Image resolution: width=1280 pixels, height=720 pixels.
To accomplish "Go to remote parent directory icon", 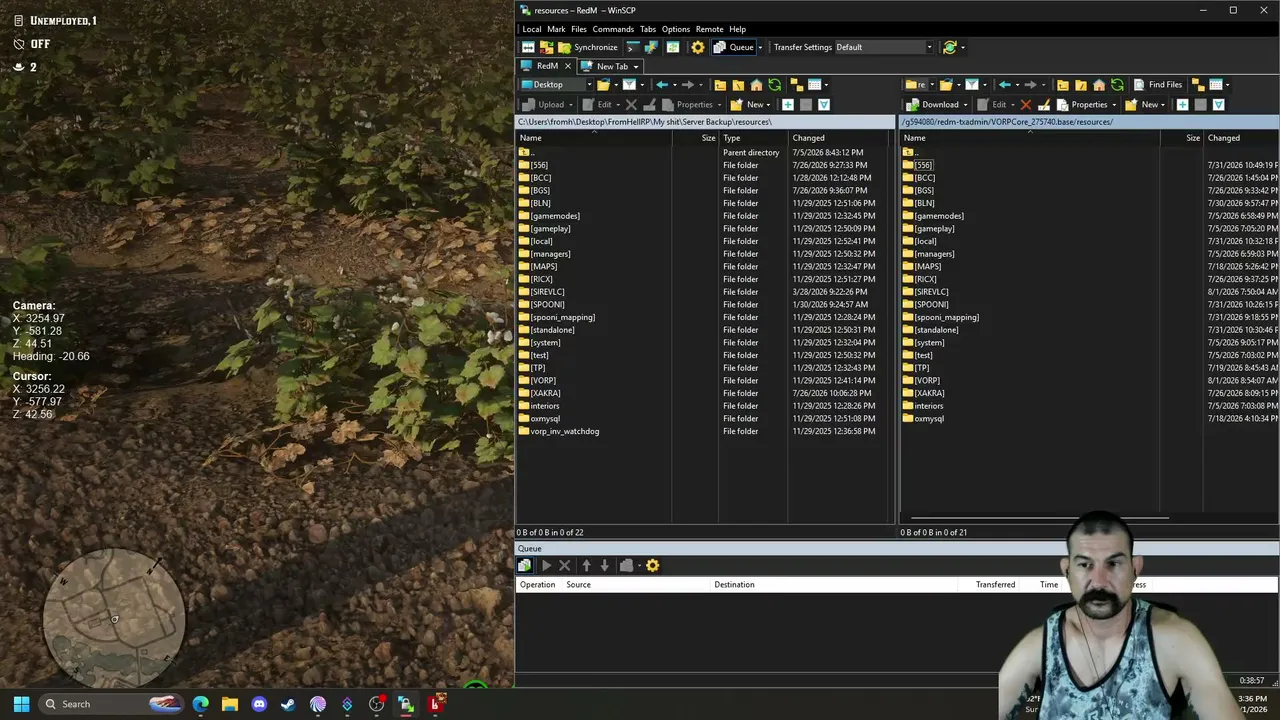I will 1063,85.
